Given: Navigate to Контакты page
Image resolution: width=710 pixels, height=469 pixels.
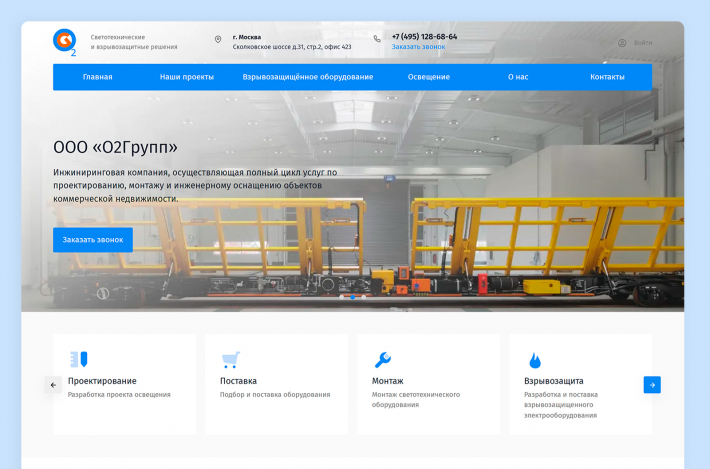Looking at the screenshot, I should (607, 77).
